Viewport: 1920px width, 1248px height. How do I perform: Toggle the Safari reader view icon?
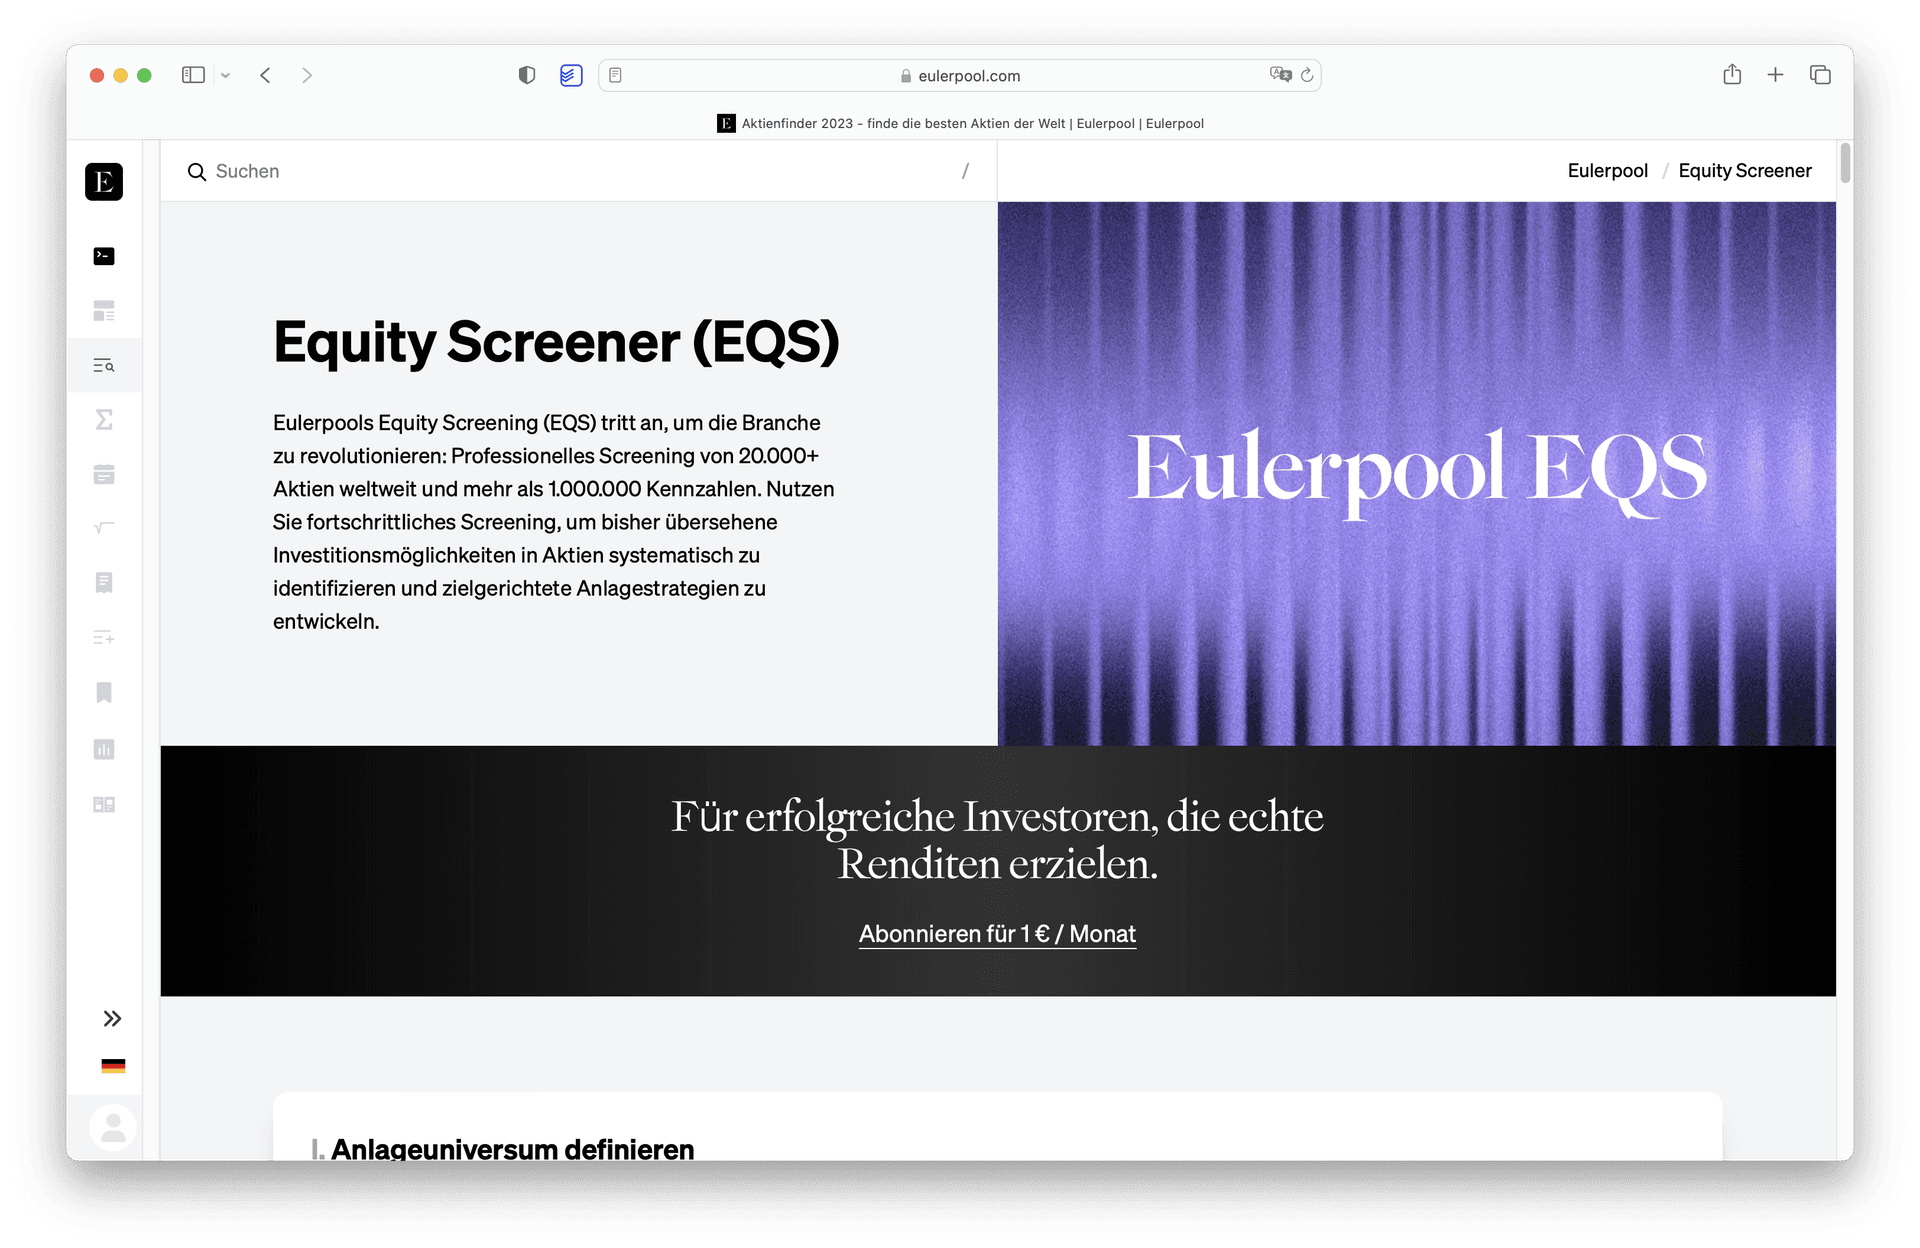click(616, 75)
